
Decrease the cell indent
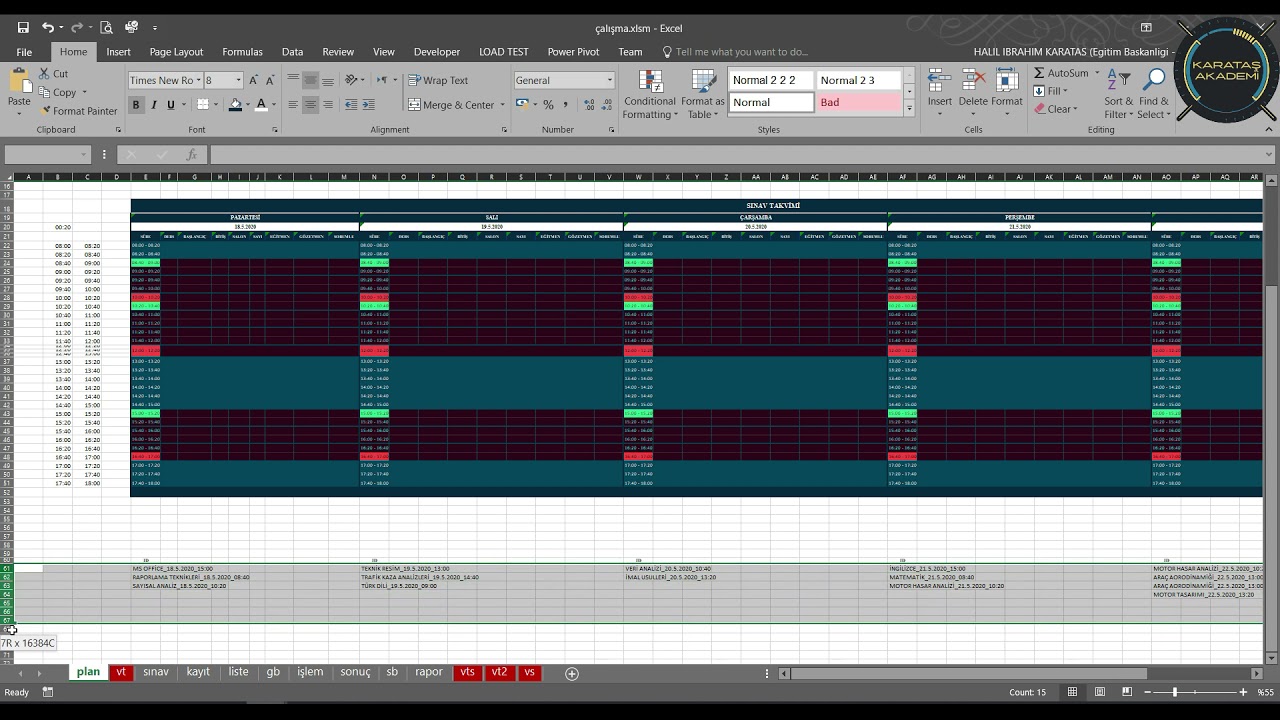(x=351, y=104)
